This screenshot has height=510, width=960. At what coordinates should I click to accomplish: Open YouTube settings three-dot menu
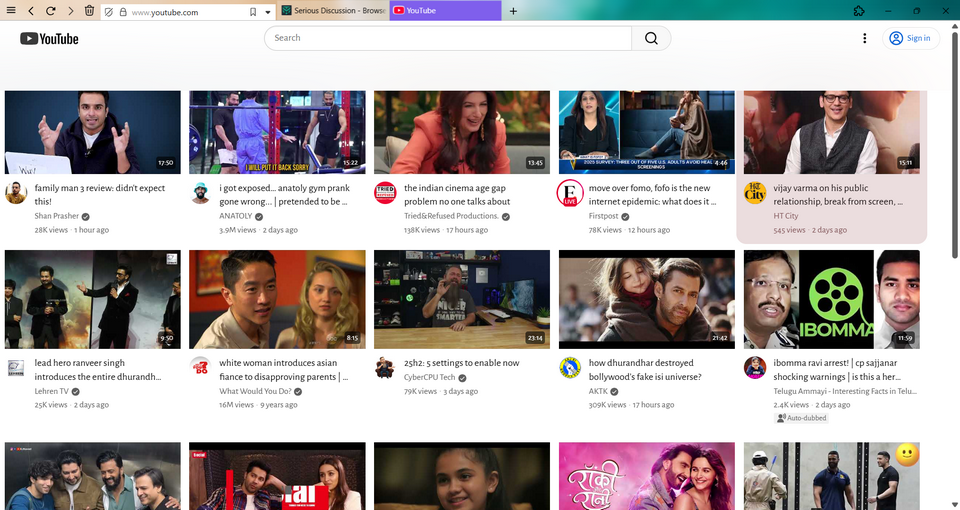pyautogui.click(x=864, y=38)
